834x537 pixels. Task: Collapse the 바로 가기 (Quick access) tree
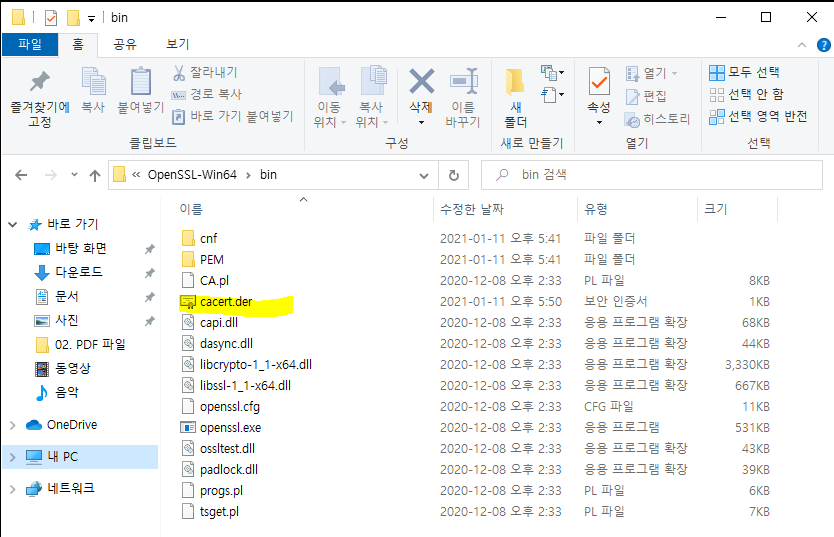13,225
